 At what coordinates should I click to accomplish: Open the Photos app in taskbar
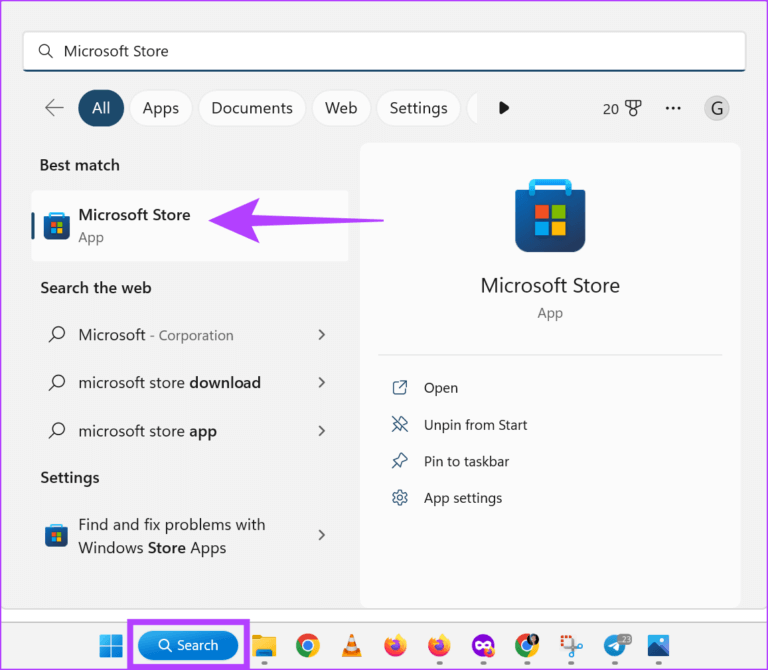tap(658, 646)
